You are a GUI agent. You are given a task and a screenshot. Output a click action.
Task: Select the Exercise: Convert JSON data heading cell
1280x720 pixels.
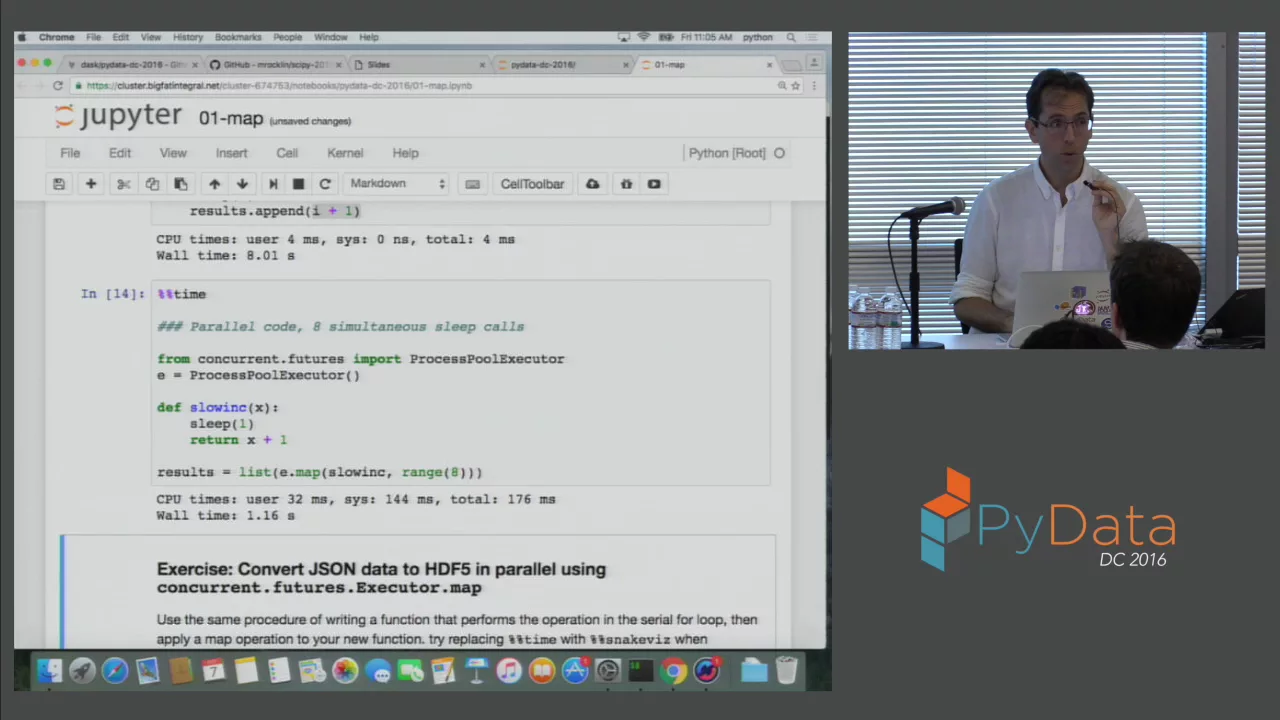(381, 578)
